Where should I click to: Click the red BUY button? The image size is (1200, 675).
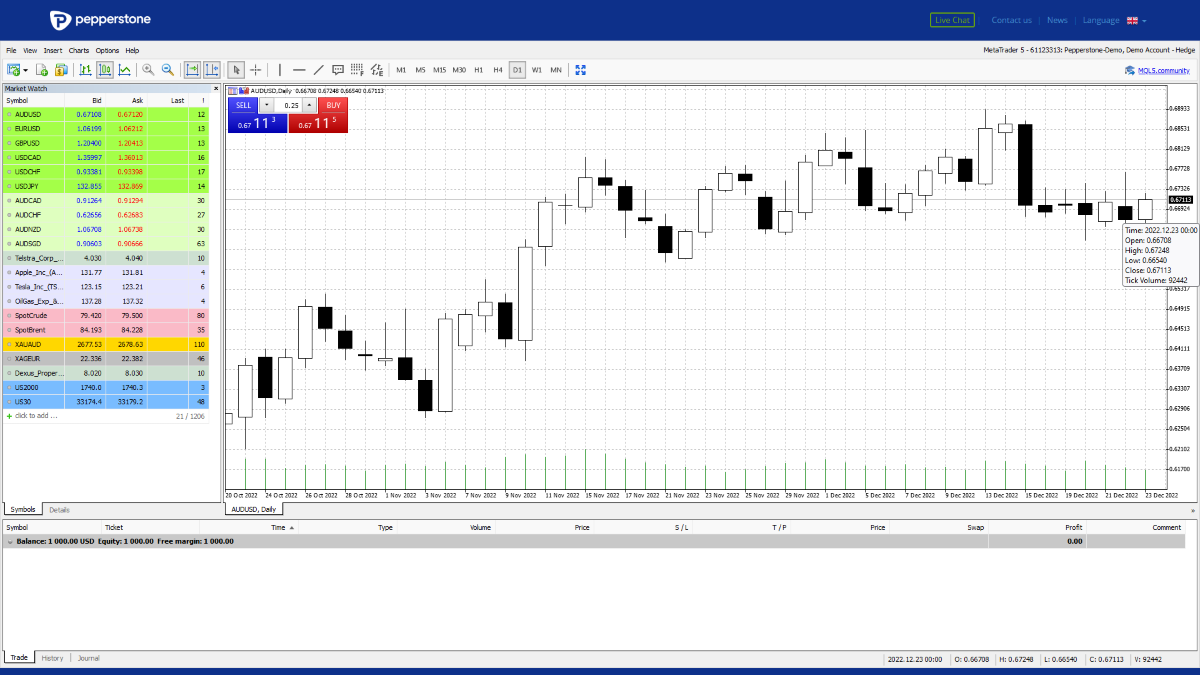333,105
